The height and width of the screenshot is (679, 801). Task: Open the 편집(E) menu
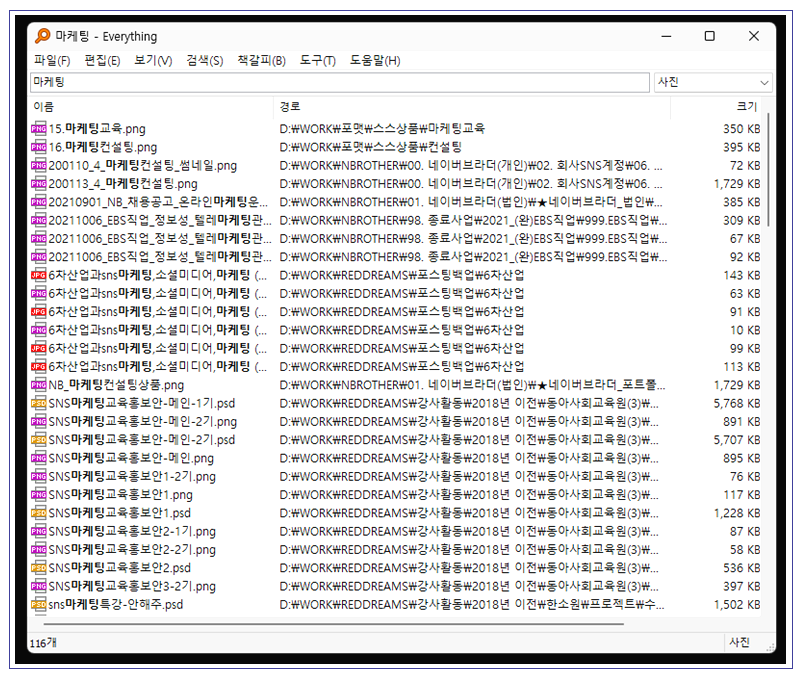[102, 60]
